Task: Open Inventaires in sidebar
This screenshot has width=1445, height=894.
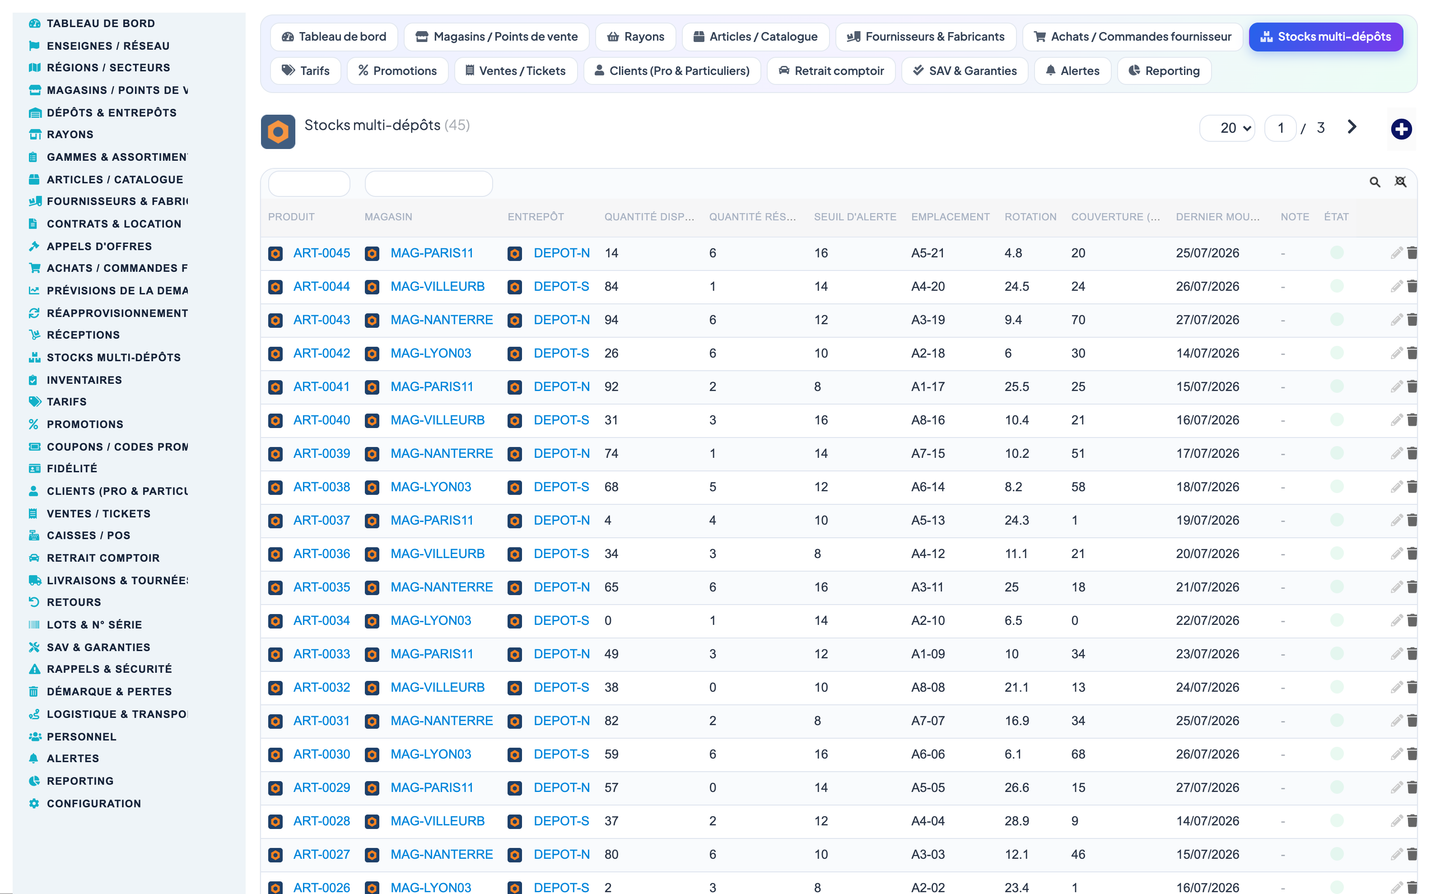Action: [75, 380]
